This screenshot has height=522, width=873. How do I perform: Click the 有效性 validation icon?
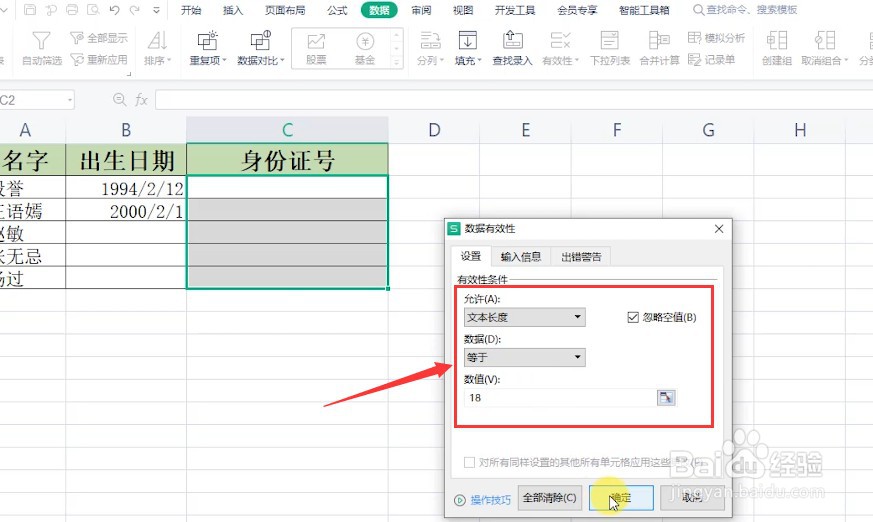(x=560, y=41)
